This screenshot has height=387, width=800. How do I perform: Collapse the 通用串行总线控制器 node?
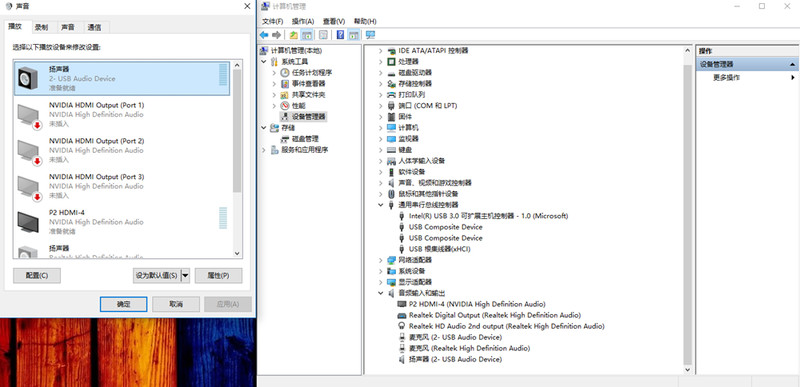380,205
